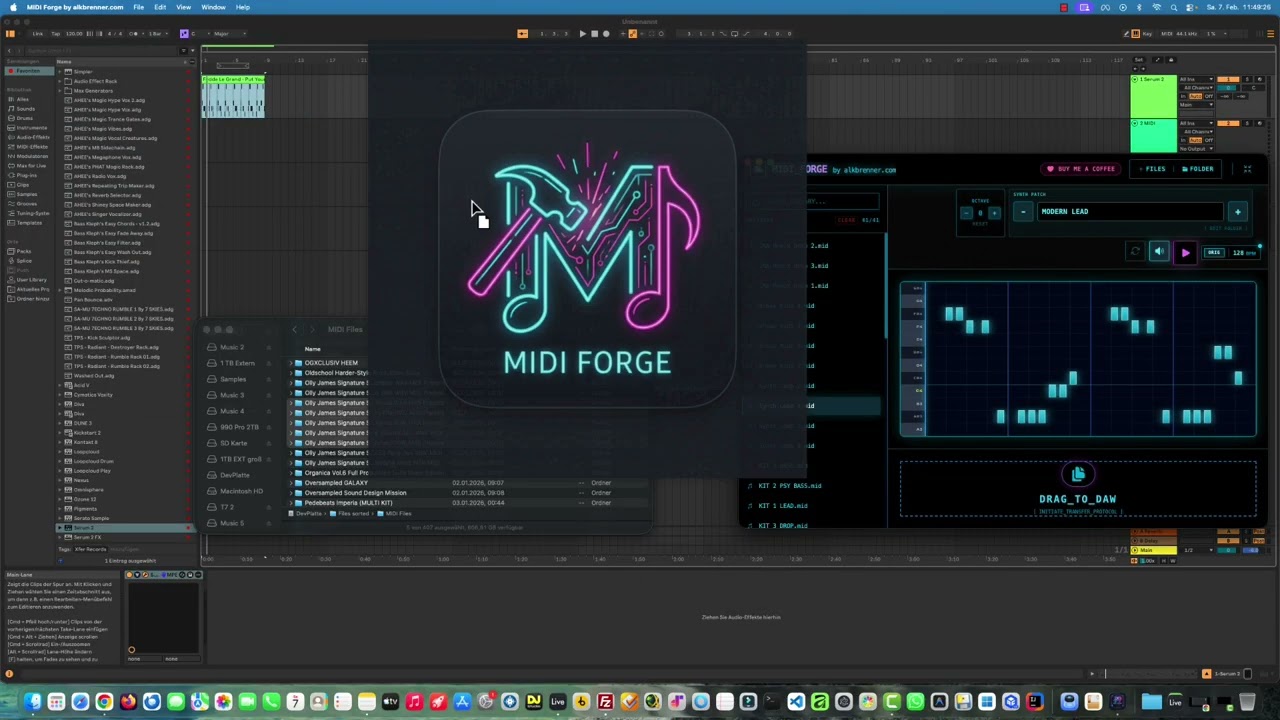Select MIDI-Effekte category in browser
The height and width of the screenshot is (720, 1280).
pos(30,147)
